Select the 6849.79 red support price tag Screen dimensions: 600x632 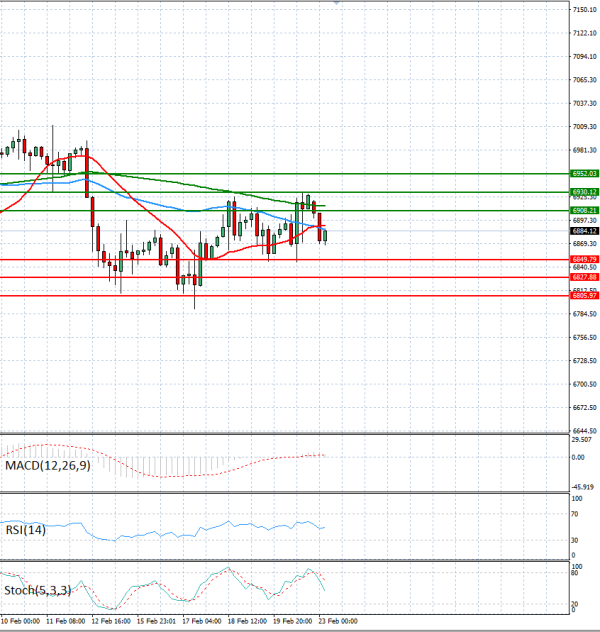click(584, 259)
